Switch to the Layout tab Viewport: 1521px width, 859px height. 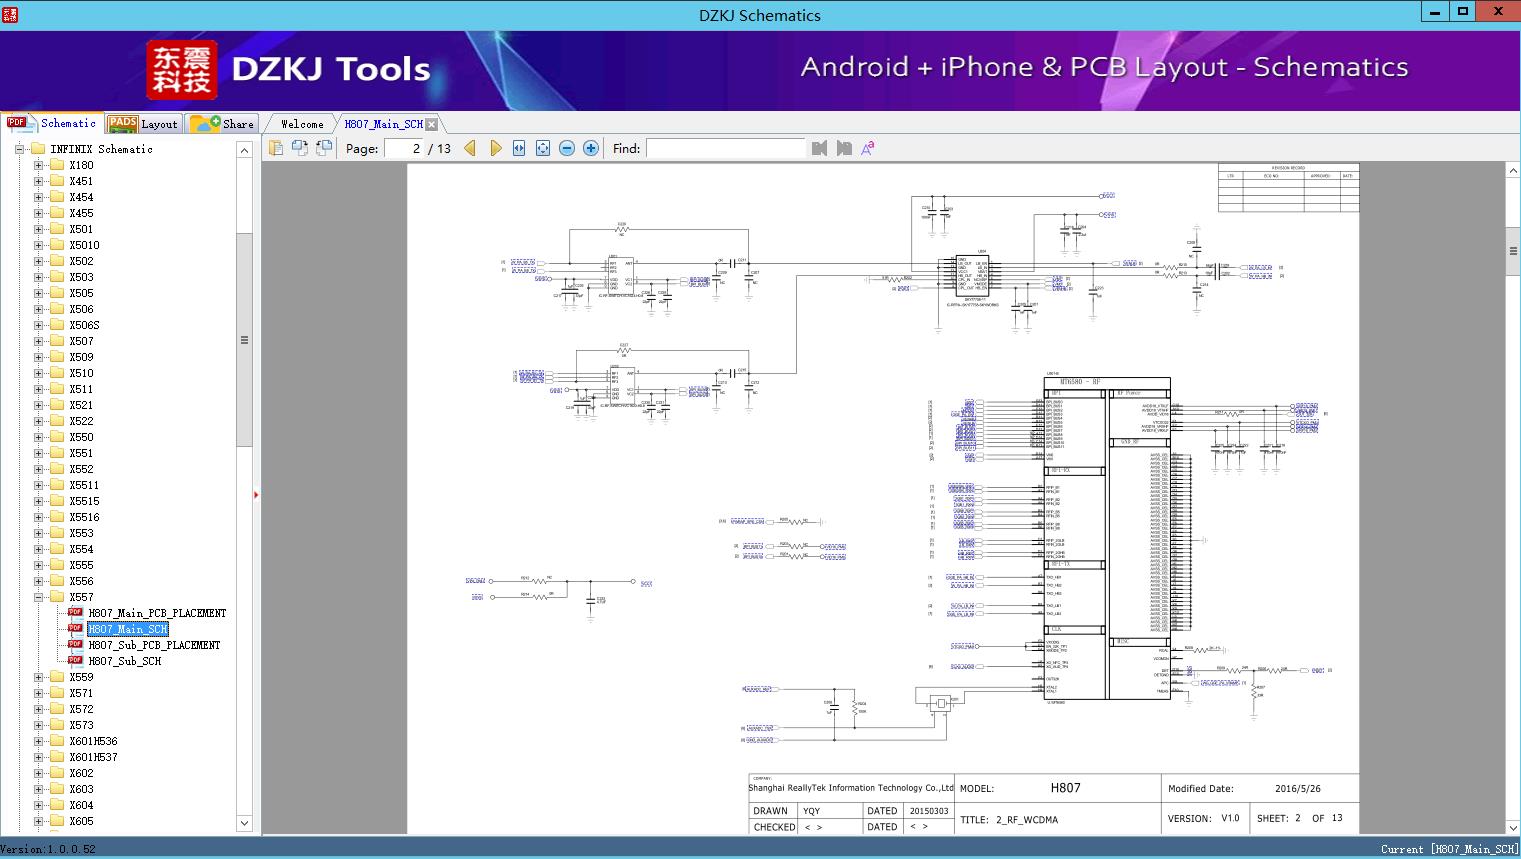coord(143,124)
